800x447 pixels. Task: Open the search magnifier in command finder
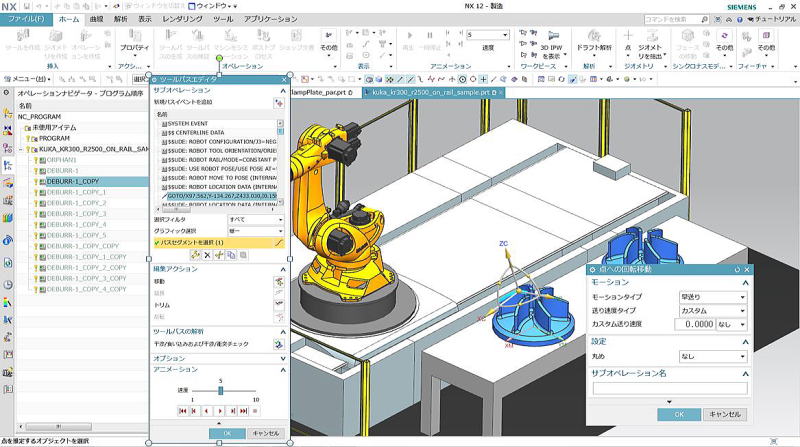705,19
